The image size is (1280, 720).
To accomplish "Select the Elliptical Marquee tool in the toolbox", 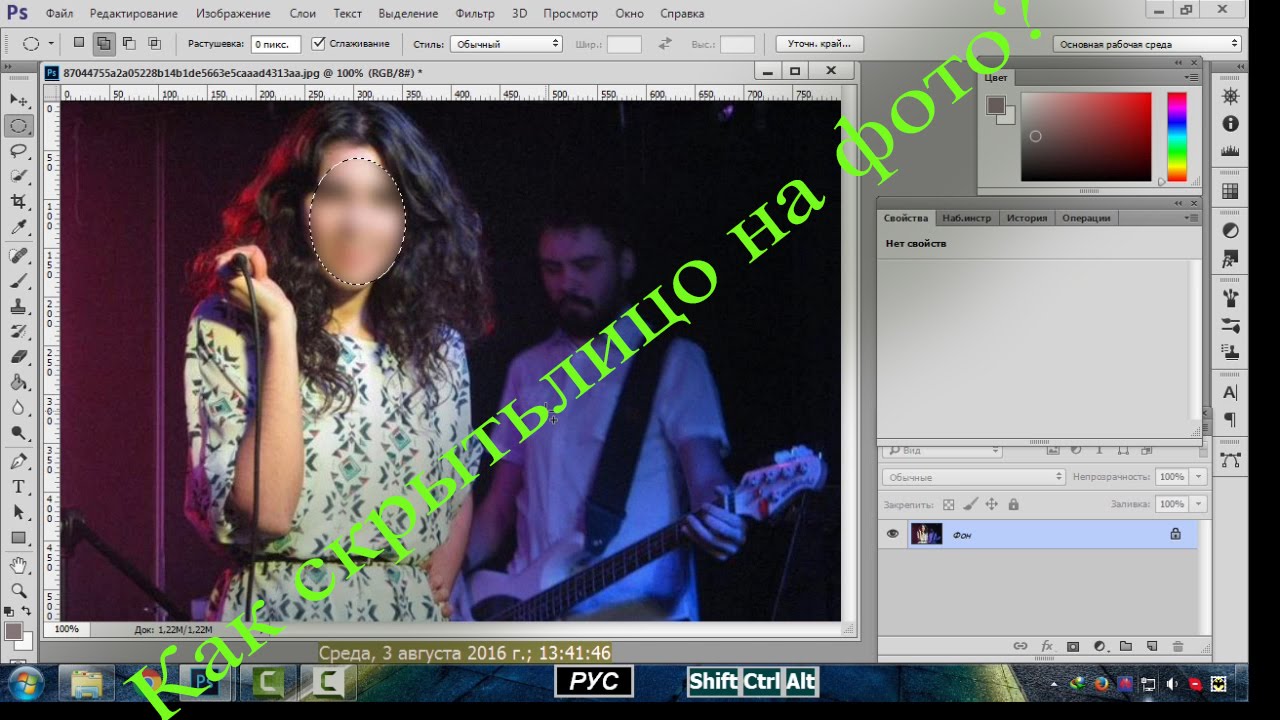I will pyautogui.click(x=18, y=126).
